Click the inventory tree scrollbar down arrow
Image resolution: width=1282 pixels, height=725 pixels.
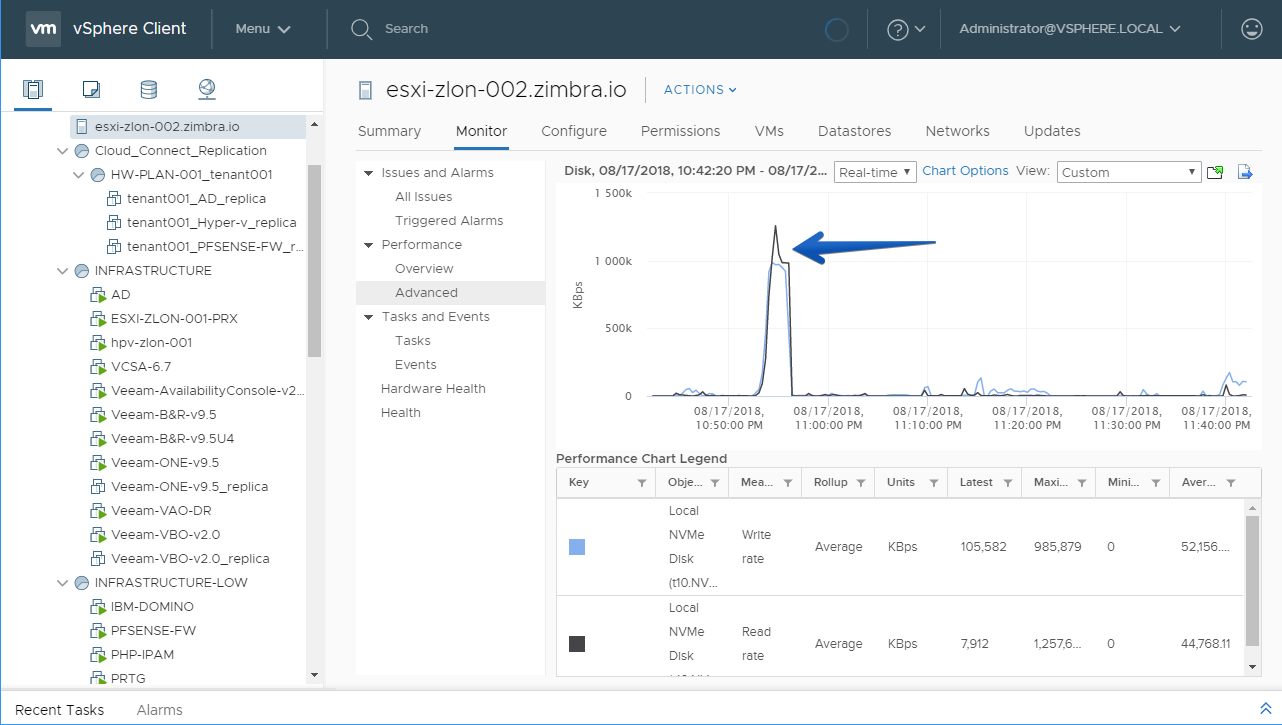click(315, 676)
